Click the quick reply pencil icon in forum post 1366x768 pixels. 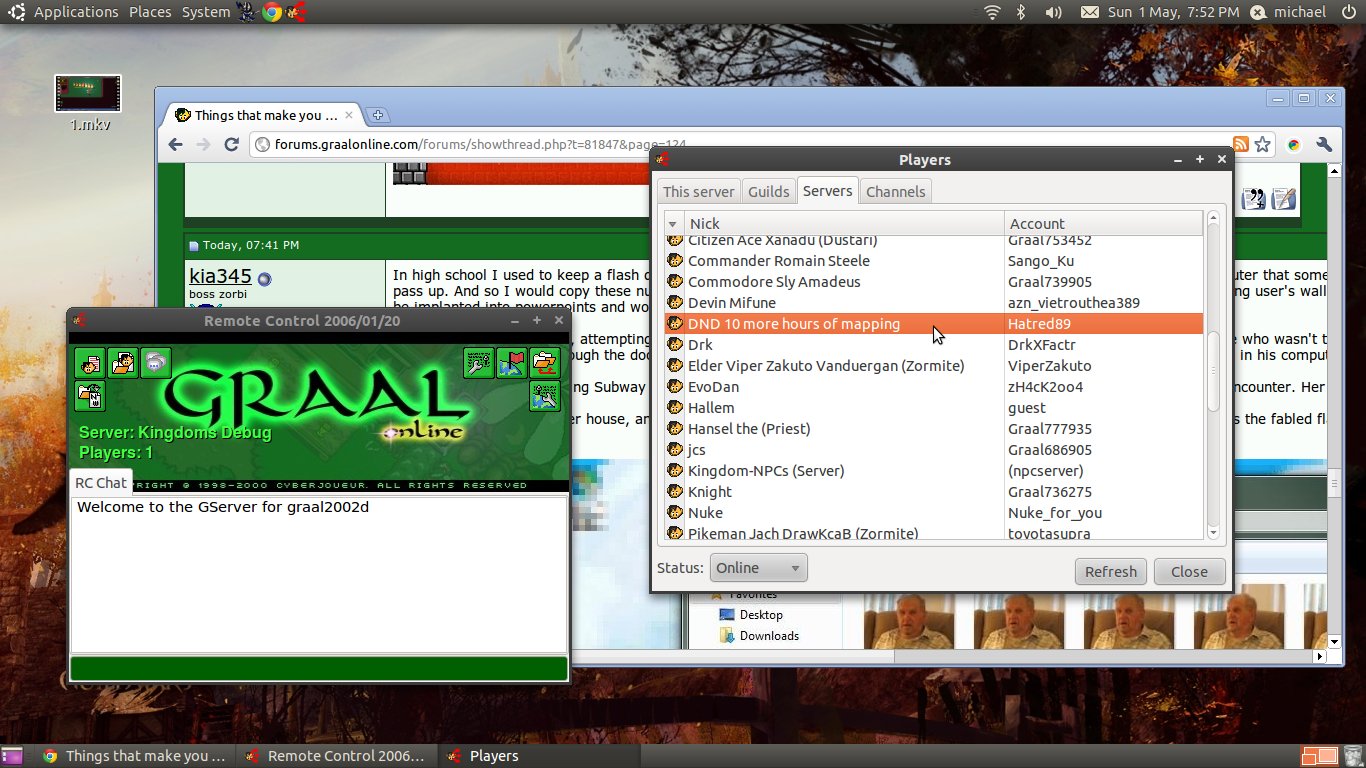[1284, 198]
